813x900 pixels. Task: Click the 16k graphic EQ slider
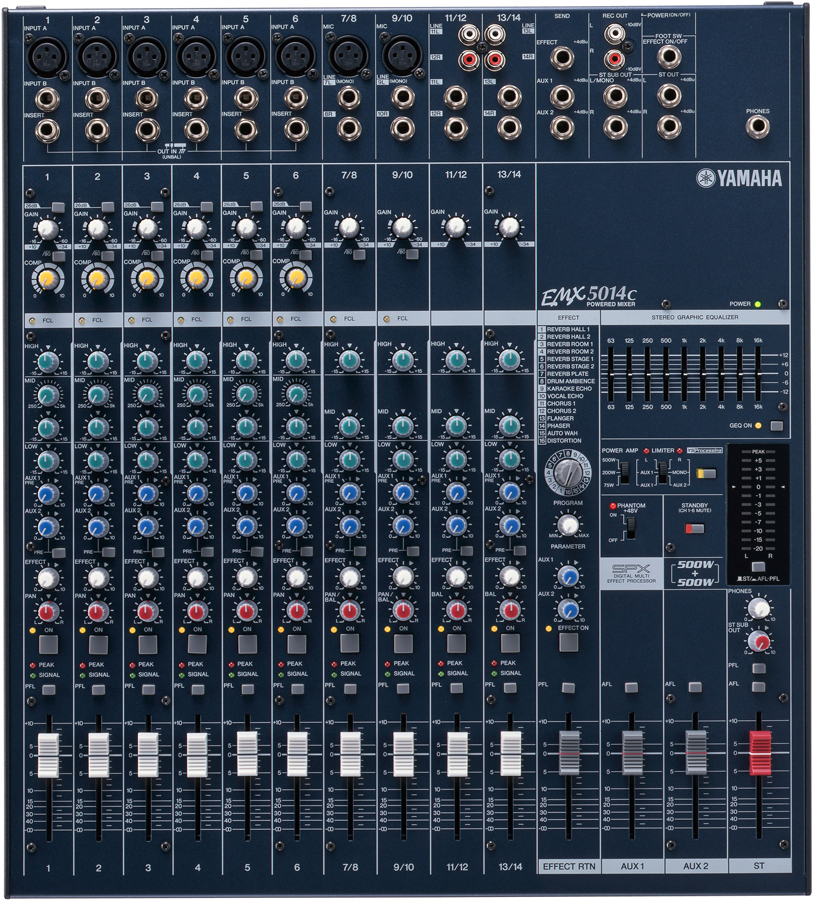click(x=758, y=373)
